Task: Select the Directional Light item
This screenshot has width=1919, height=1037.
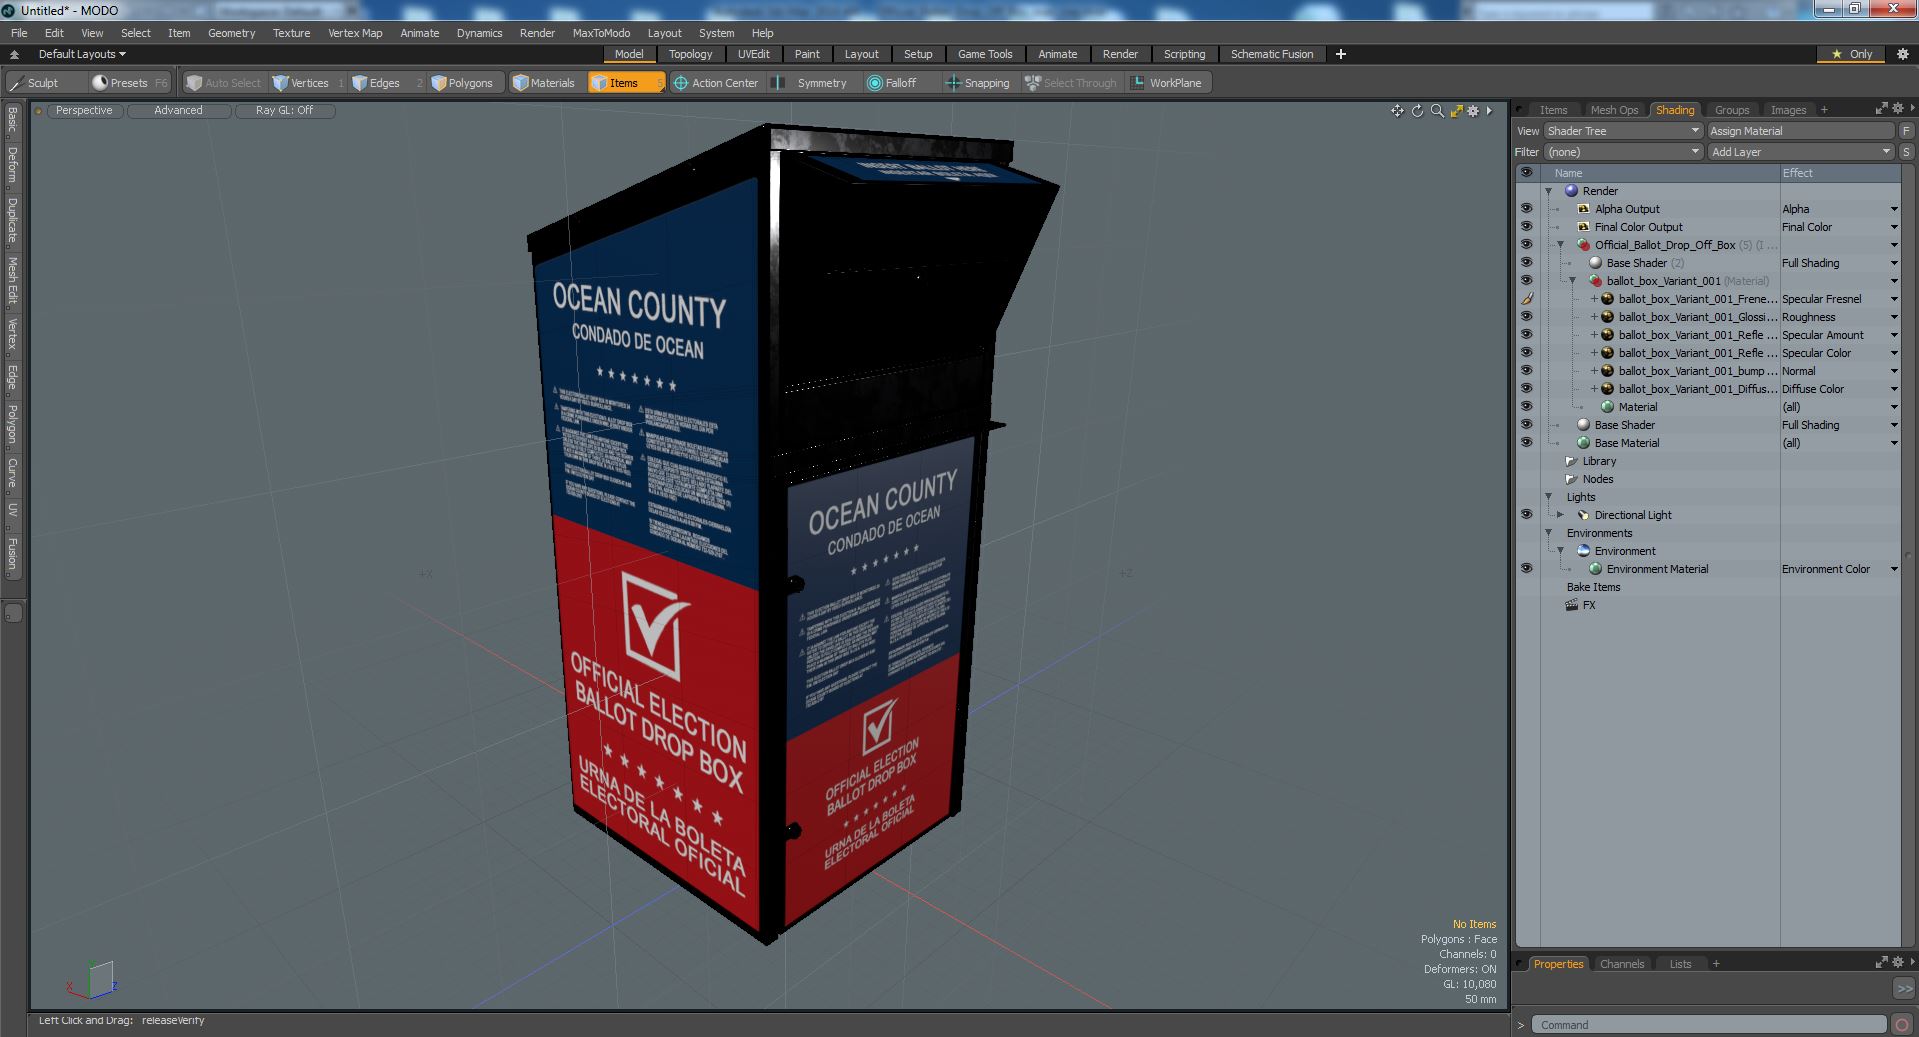Action: [1632, 515]
